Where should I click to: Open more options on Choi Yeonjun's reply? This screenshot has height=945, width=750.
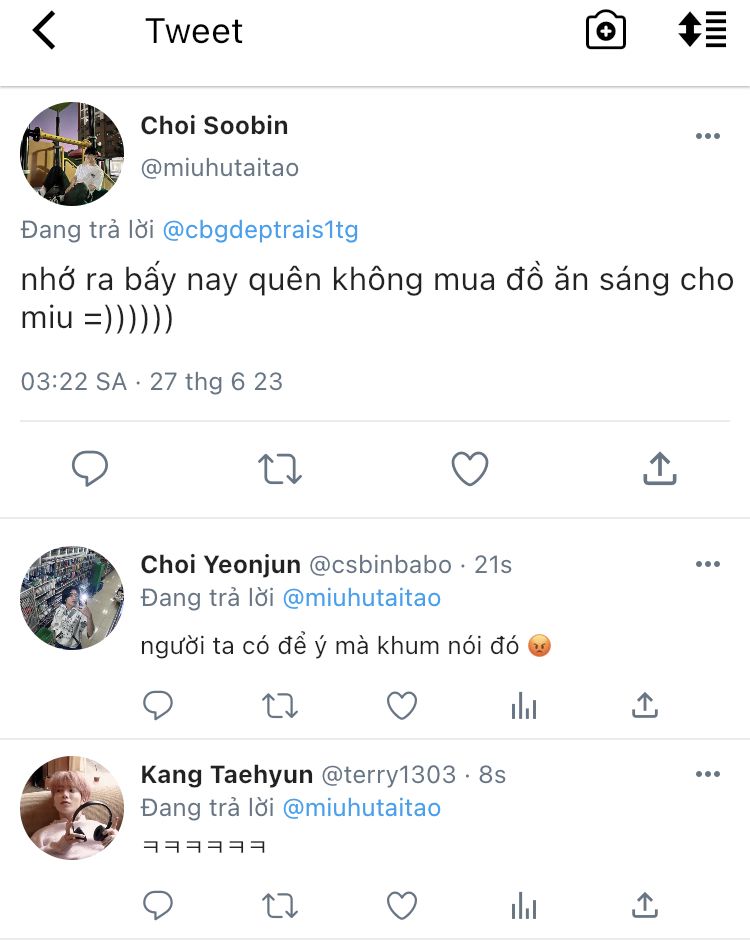(x=708, y=565)
